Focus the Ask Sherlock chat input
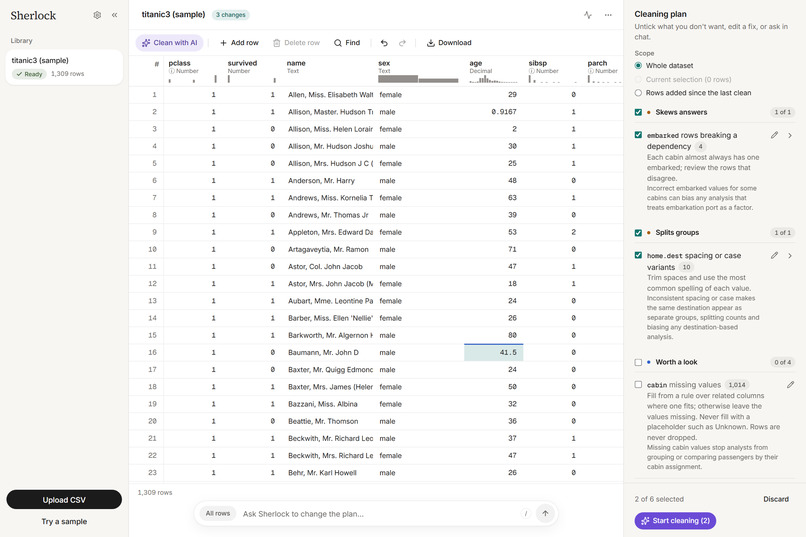 point(378,513)
